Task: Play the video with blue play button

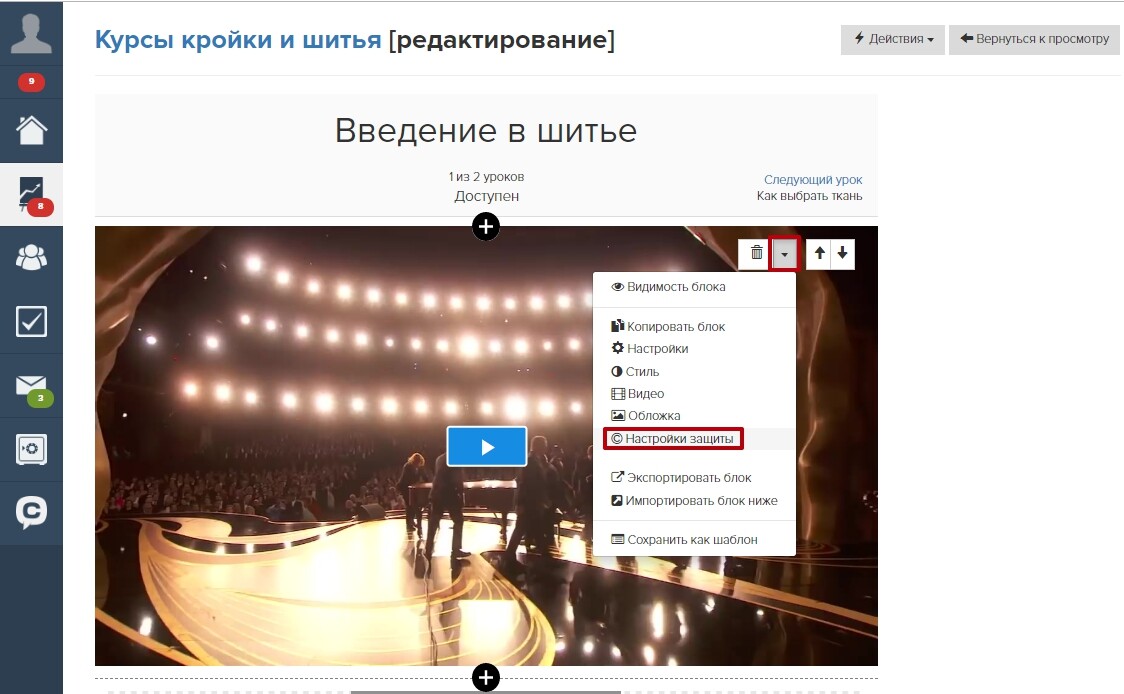Action: (487, 447)
